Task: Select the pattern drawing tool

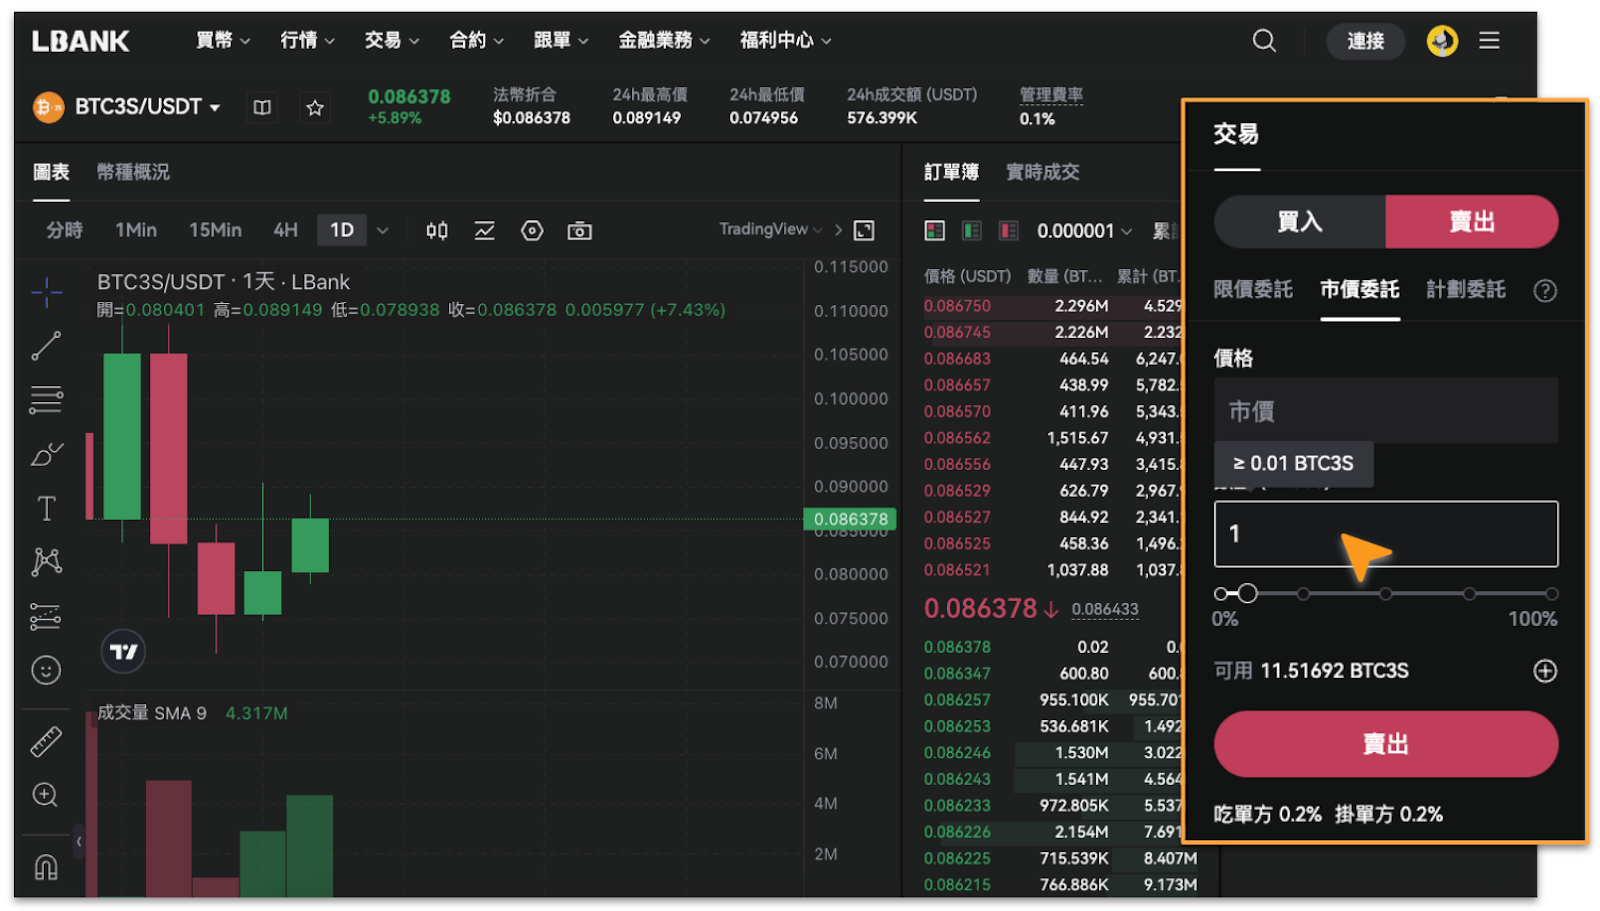Action: (46, 561)
